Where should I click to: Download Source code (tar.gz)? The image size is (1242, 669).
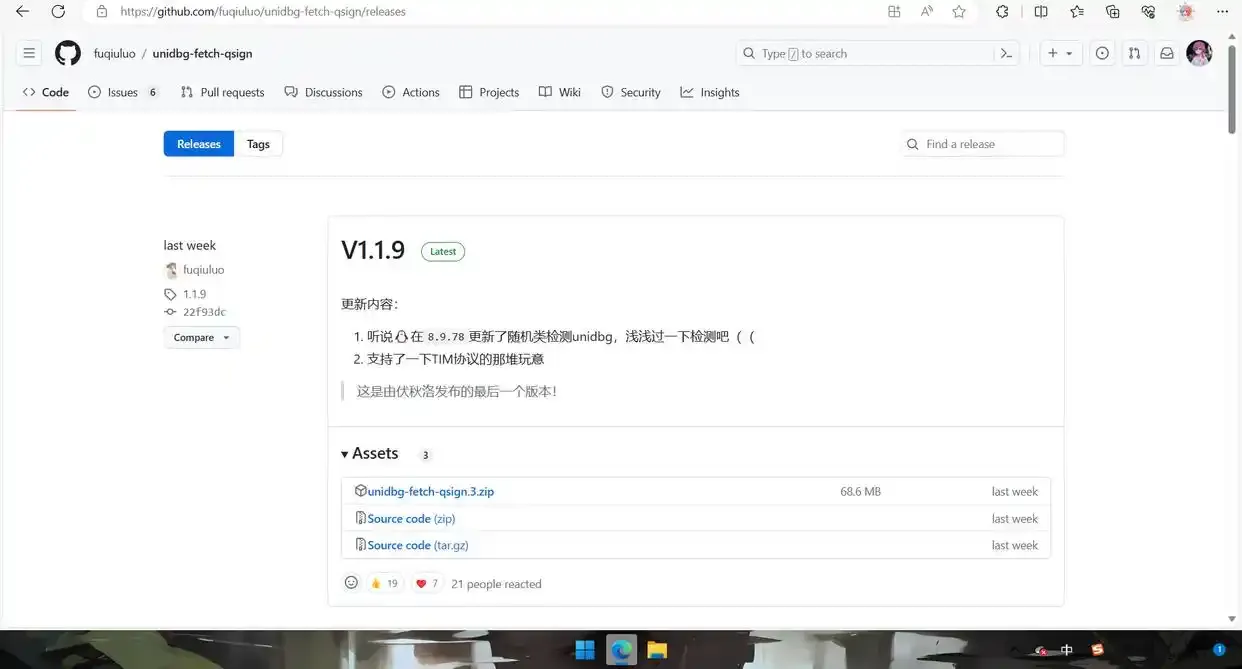(x=418, y=546)
